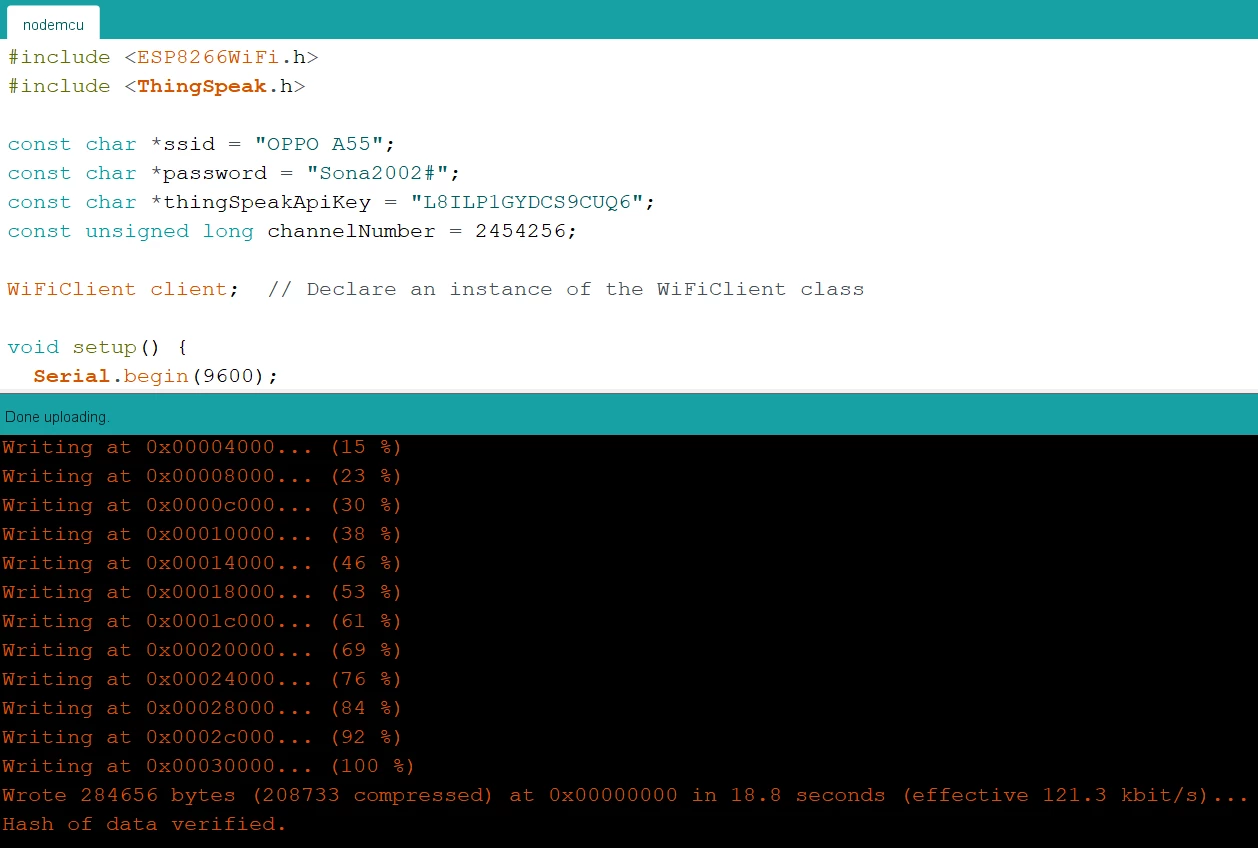Click the "OPPO A55" ssid string

click(326, 144)
